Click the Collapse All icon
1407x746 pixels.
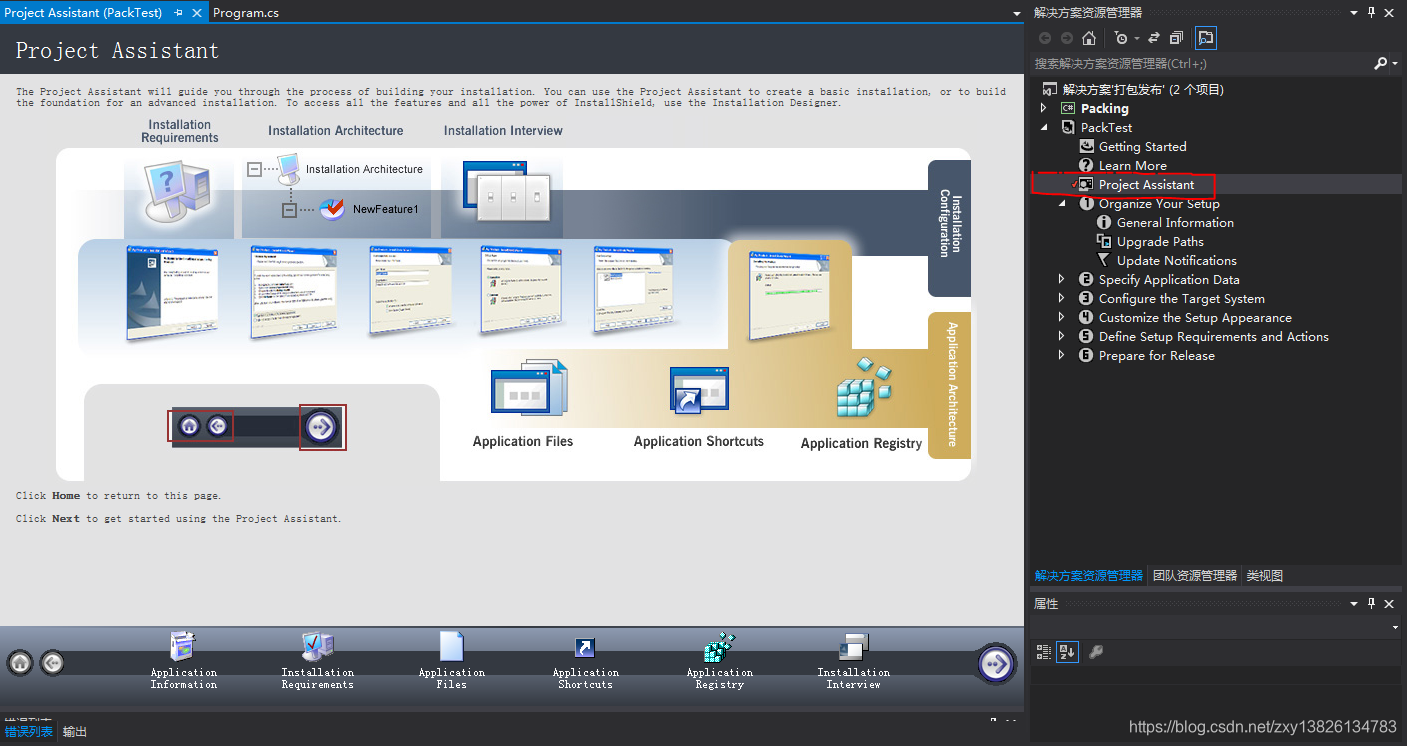point(1177,38)
